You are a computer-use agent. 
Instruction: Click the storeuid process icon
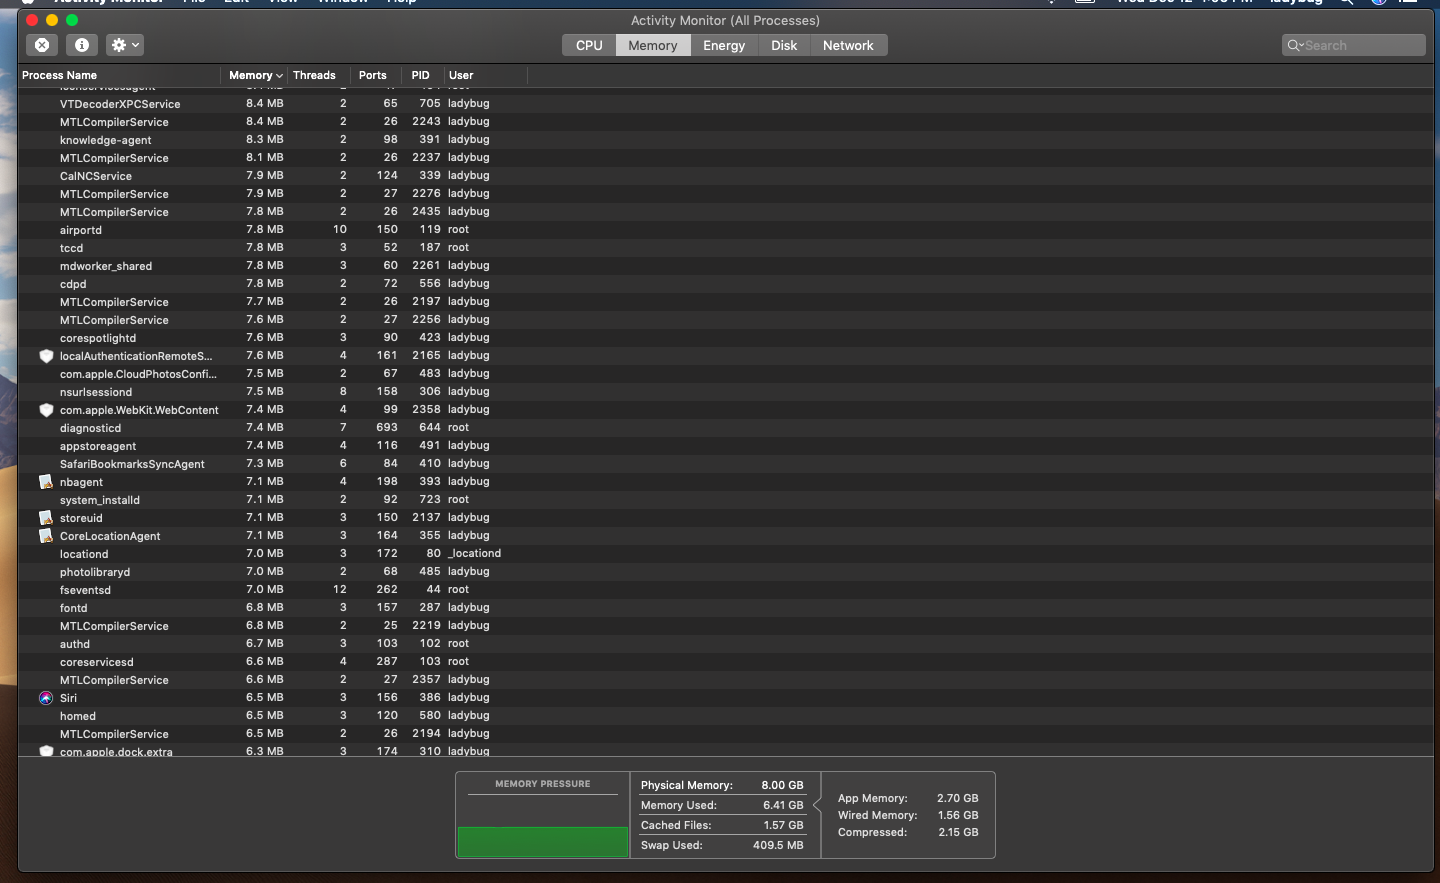pos(46,518)
